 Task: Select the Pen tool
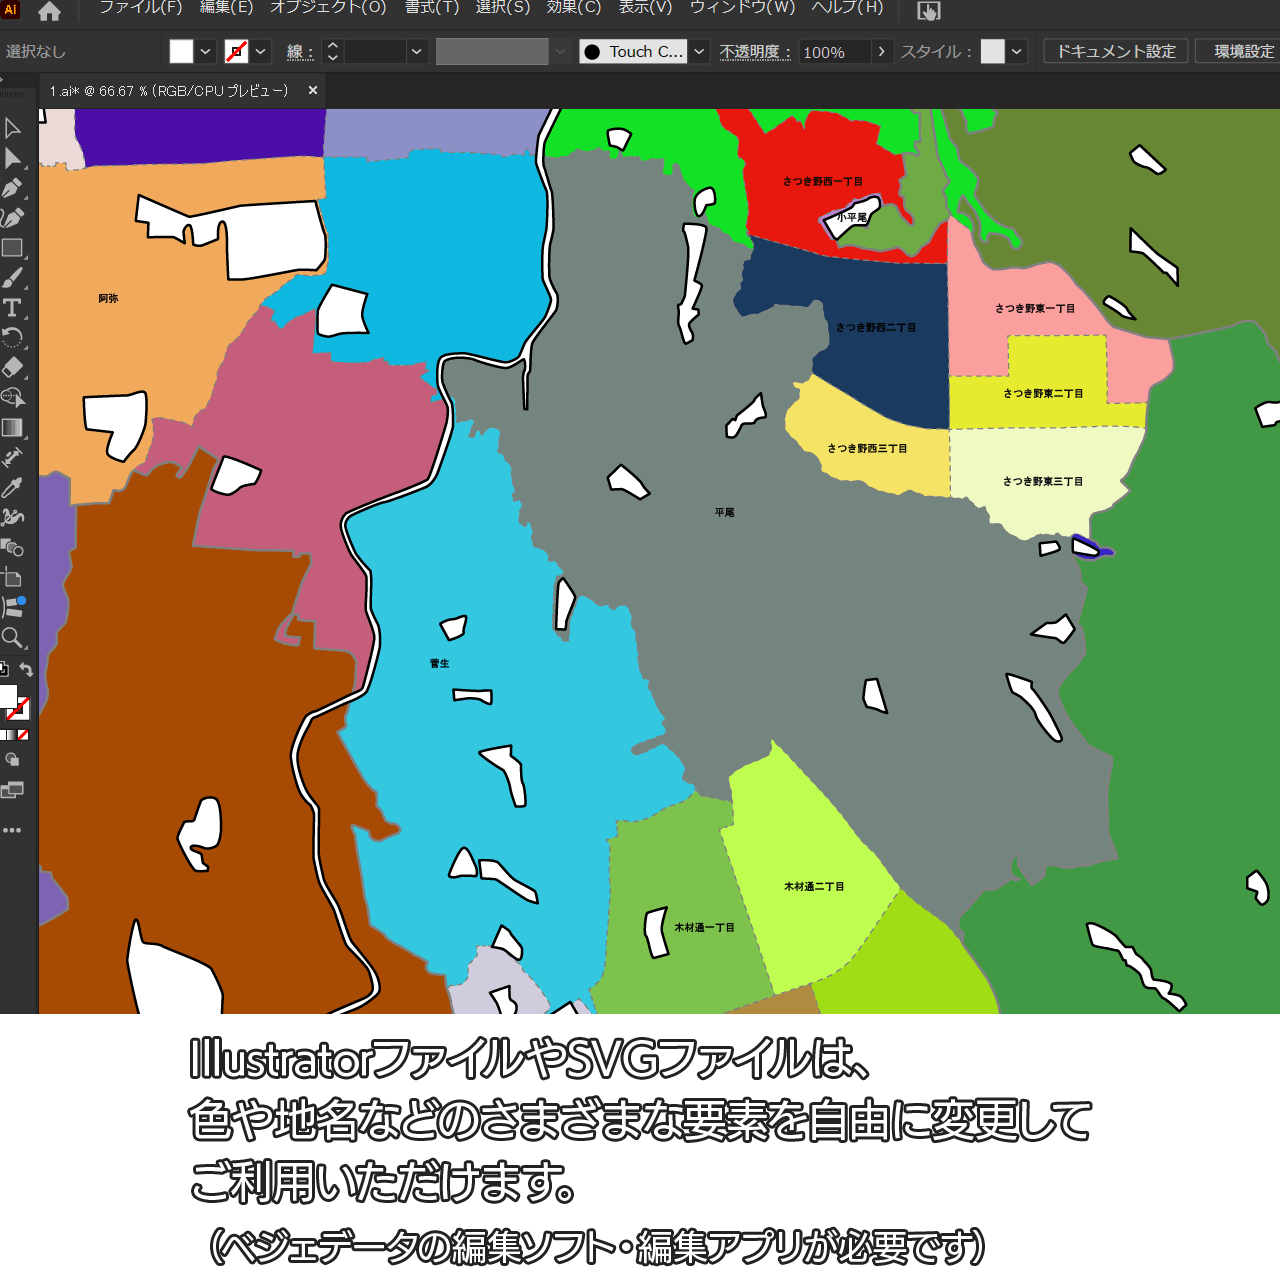click(x=12, y=188)
